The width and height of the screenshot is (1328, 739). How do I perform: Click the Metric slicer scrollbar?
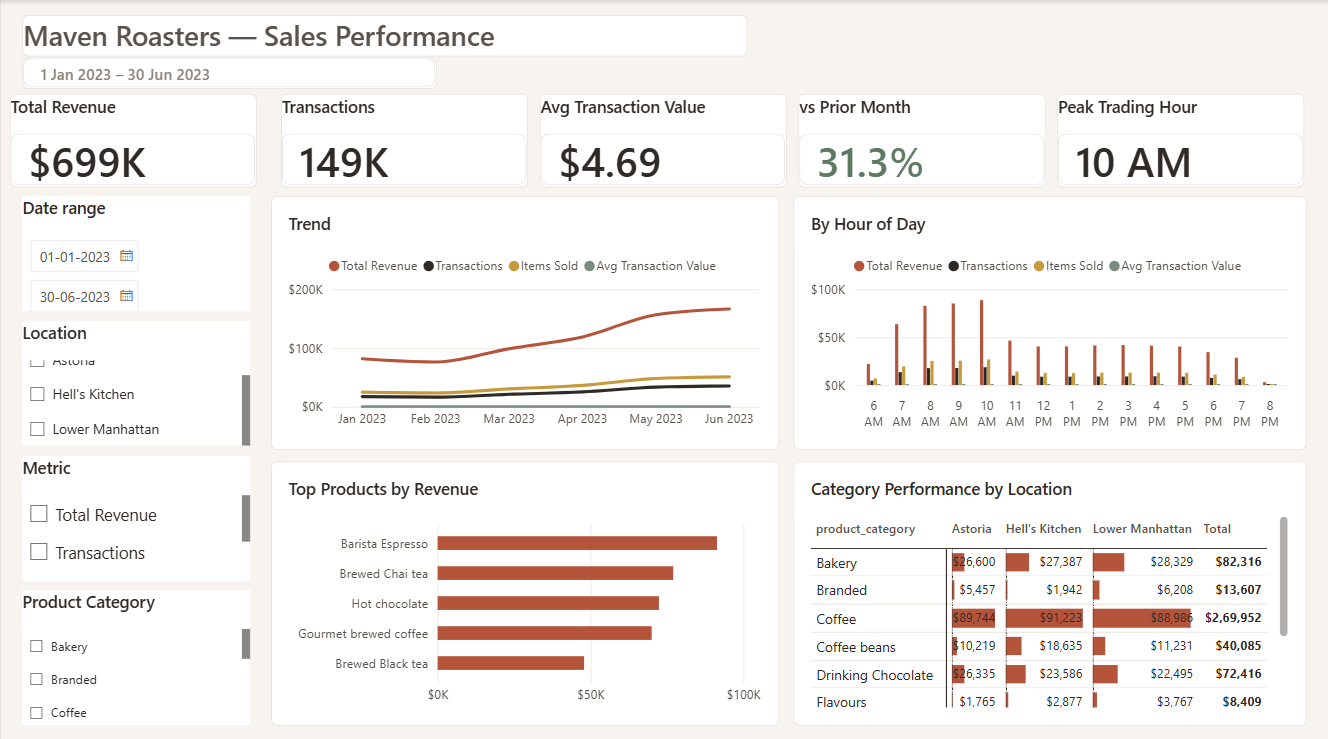(x=246, y=518)
